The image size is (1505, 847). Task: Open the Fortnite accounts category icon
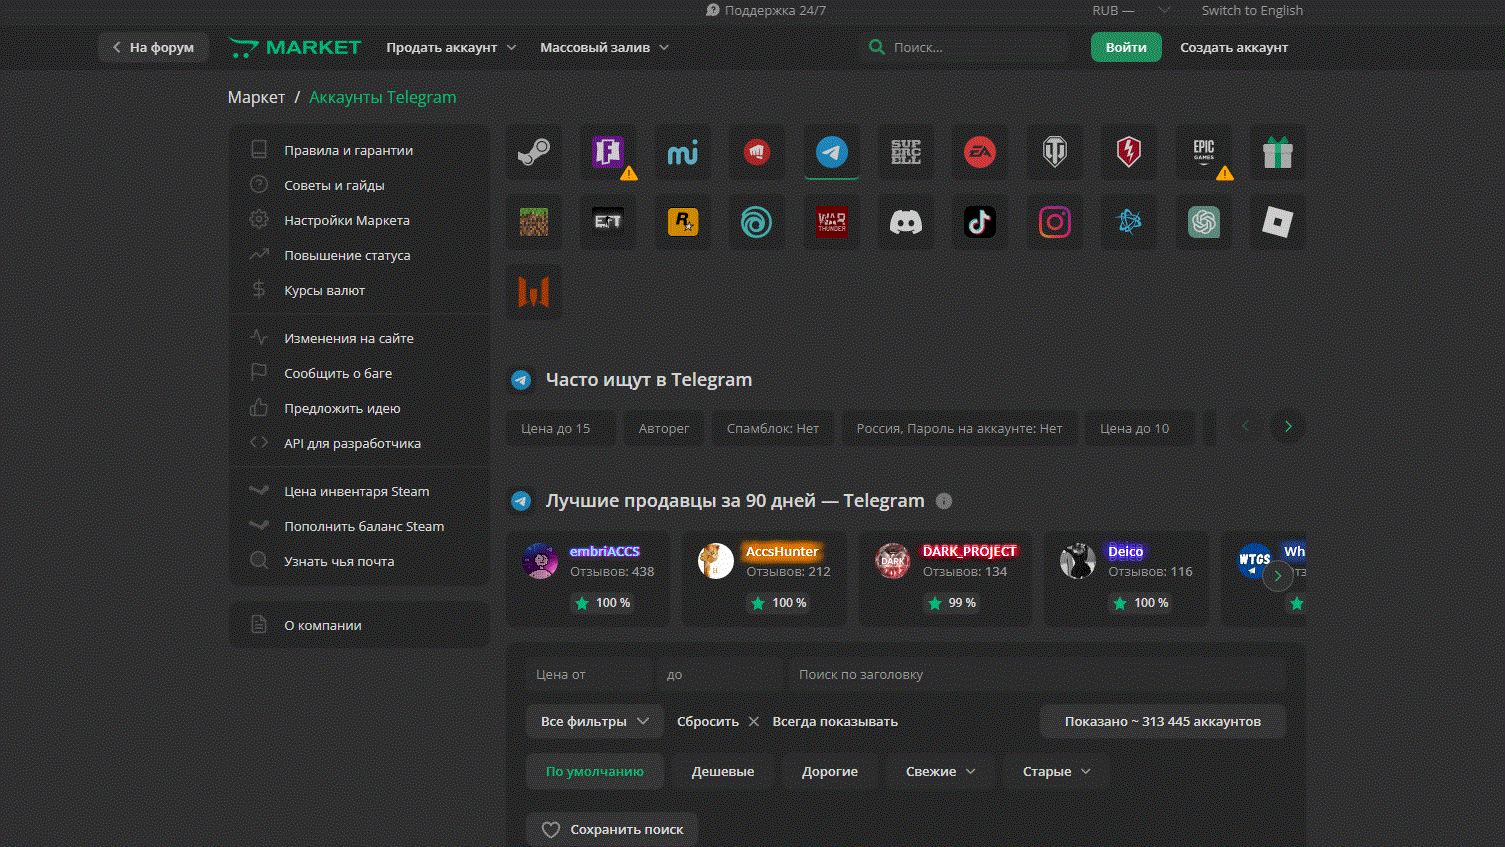[608, 152]
